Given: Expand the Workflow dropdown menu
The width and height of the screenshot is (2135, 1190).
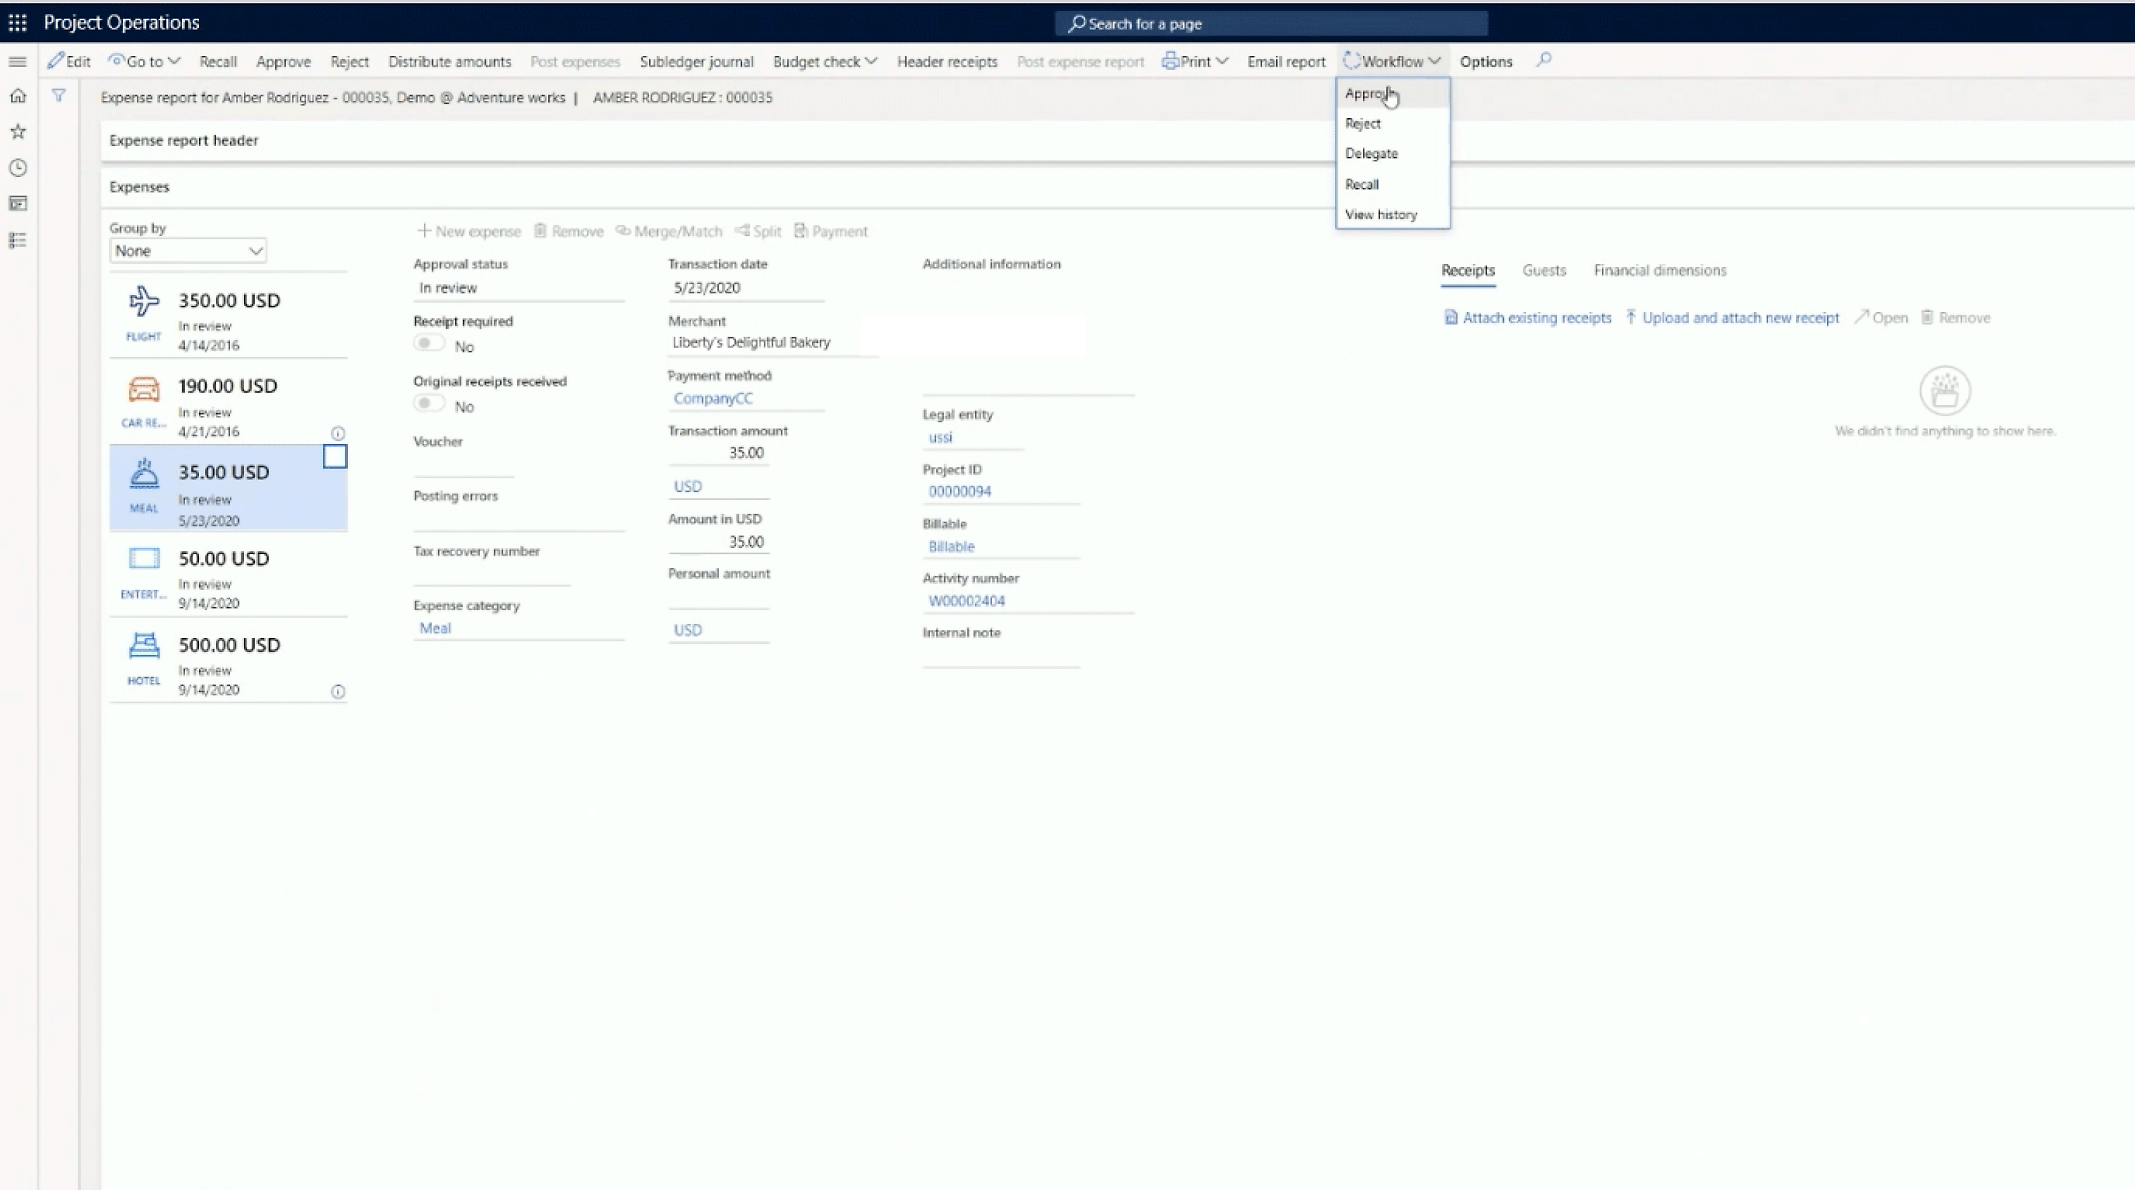Looking at the screenshot, I should pos(1392,60).
